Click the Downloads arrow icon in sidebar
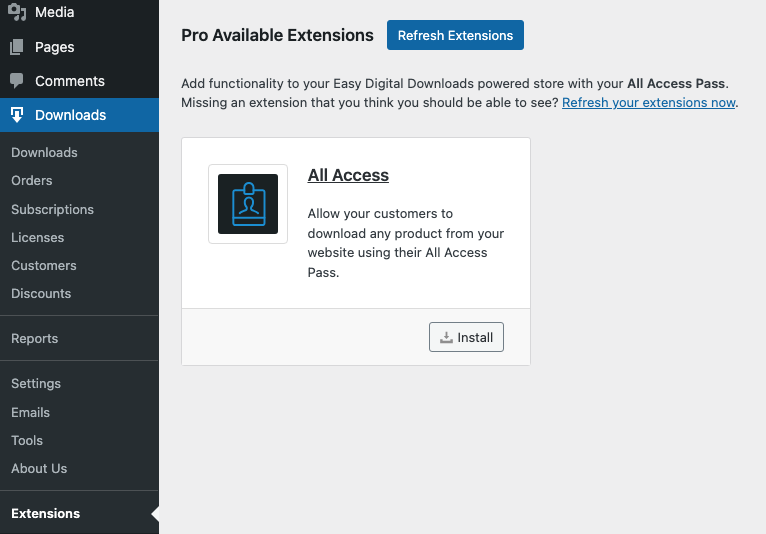This screenshot has height=534, width=766. [x=17, y=115]
